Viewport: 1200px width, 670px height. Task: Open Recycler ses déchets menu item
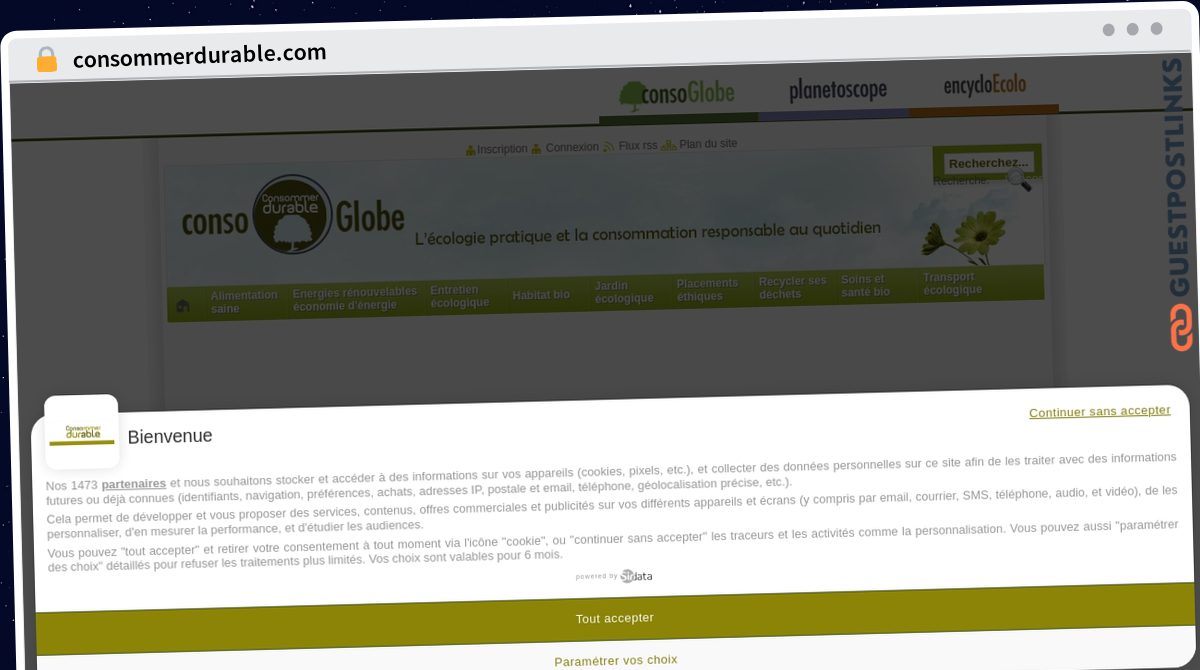[x=793, y=288]
